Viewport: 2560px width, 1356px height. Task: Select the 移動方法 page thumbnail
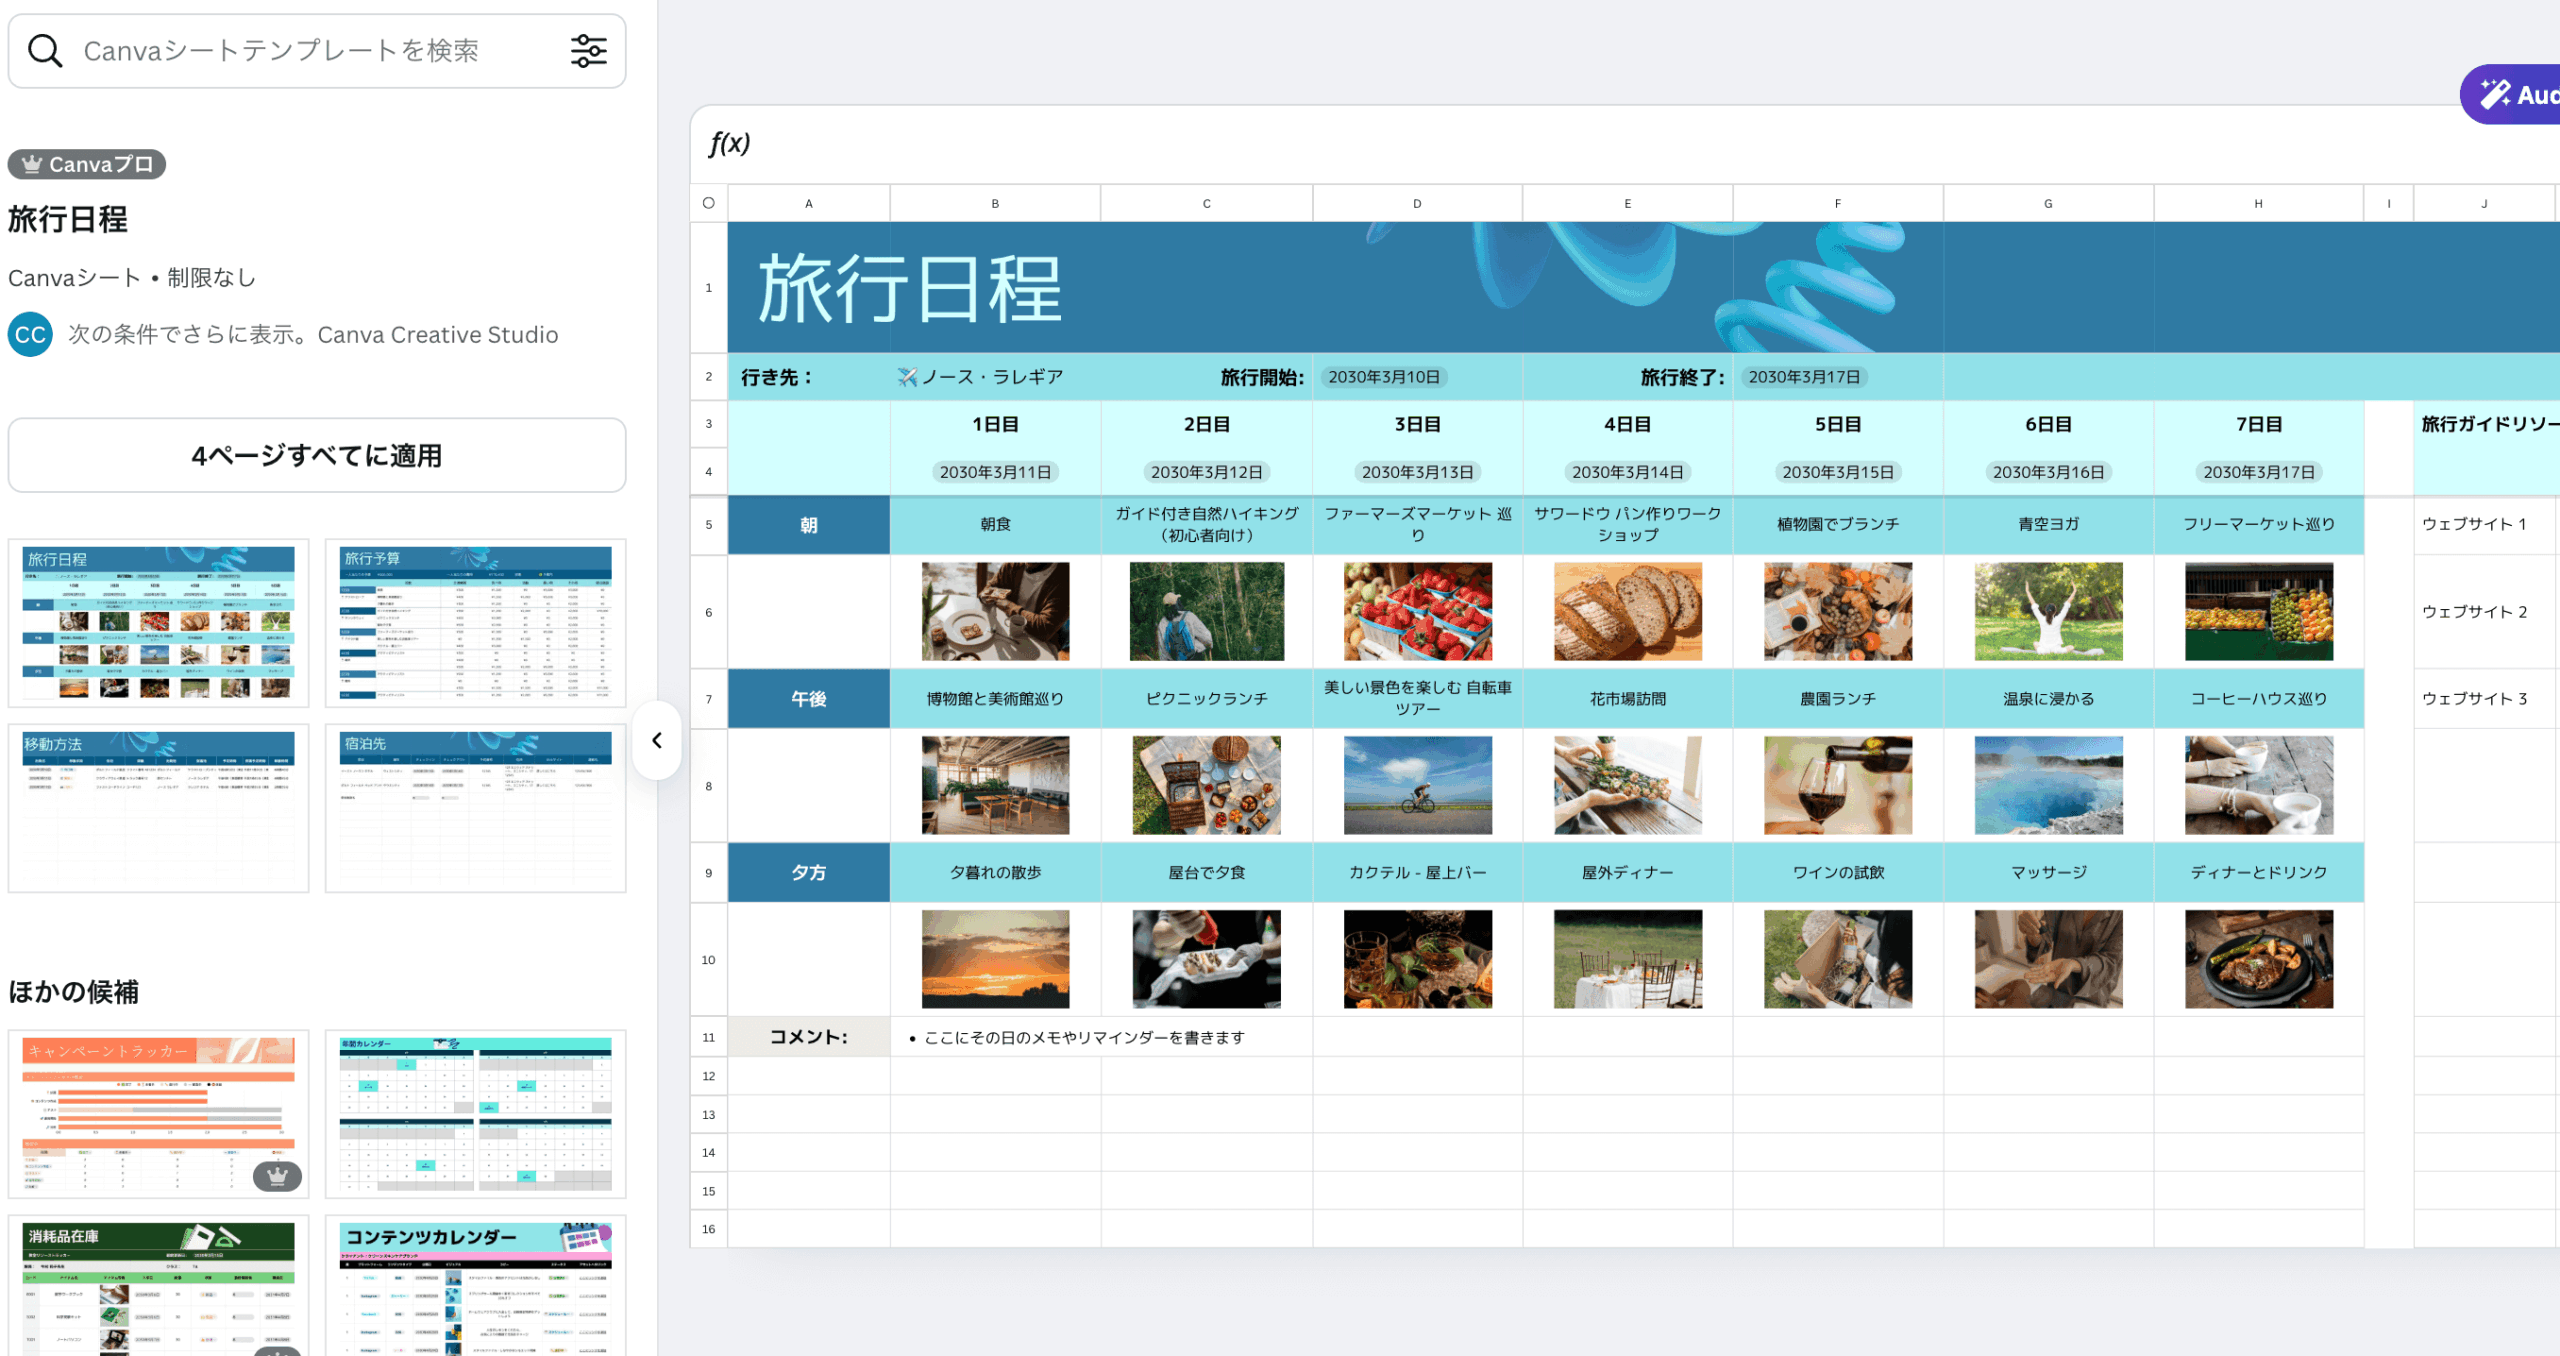click(159, 808)
